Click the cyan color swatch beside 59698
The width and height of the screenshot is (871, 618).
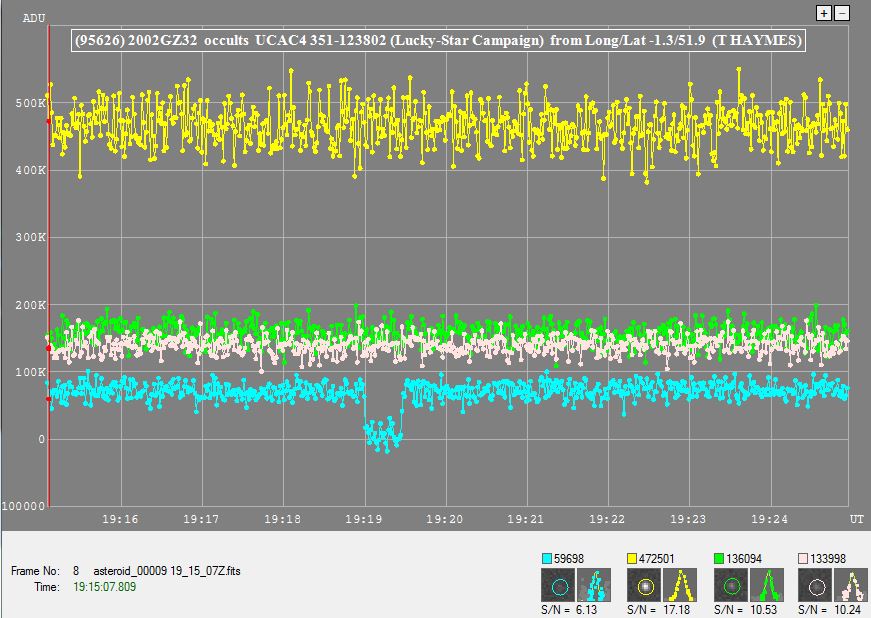(x=547, y=559)
